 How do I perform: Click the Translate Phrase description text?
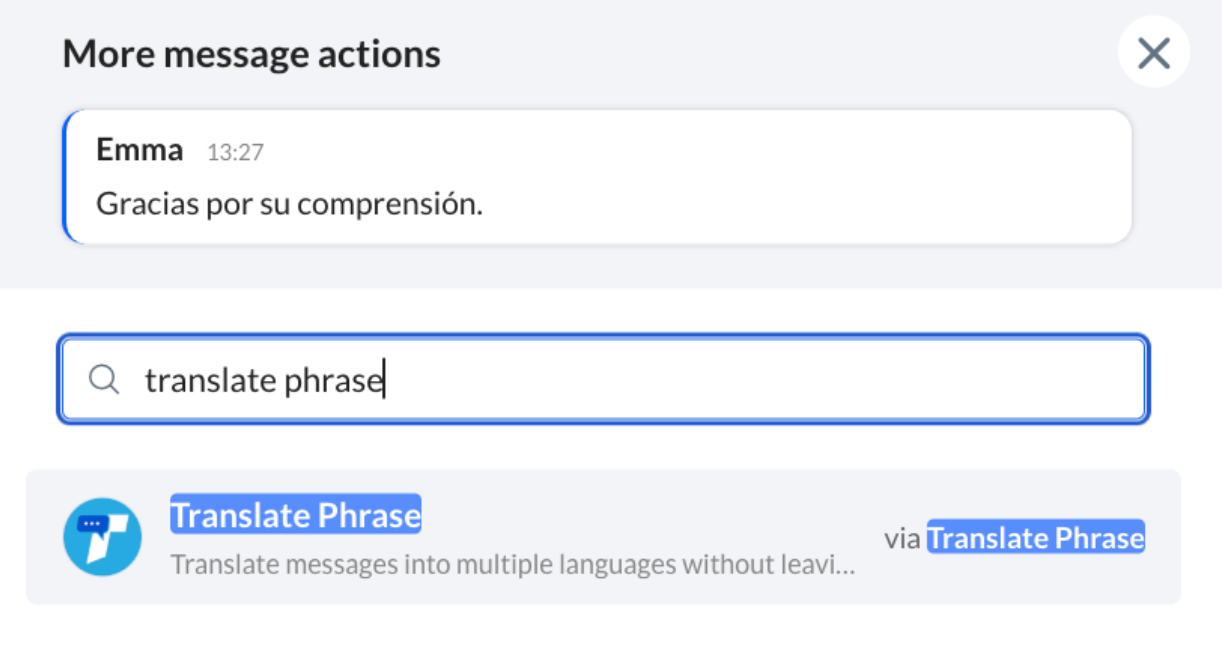pos(513,565)
